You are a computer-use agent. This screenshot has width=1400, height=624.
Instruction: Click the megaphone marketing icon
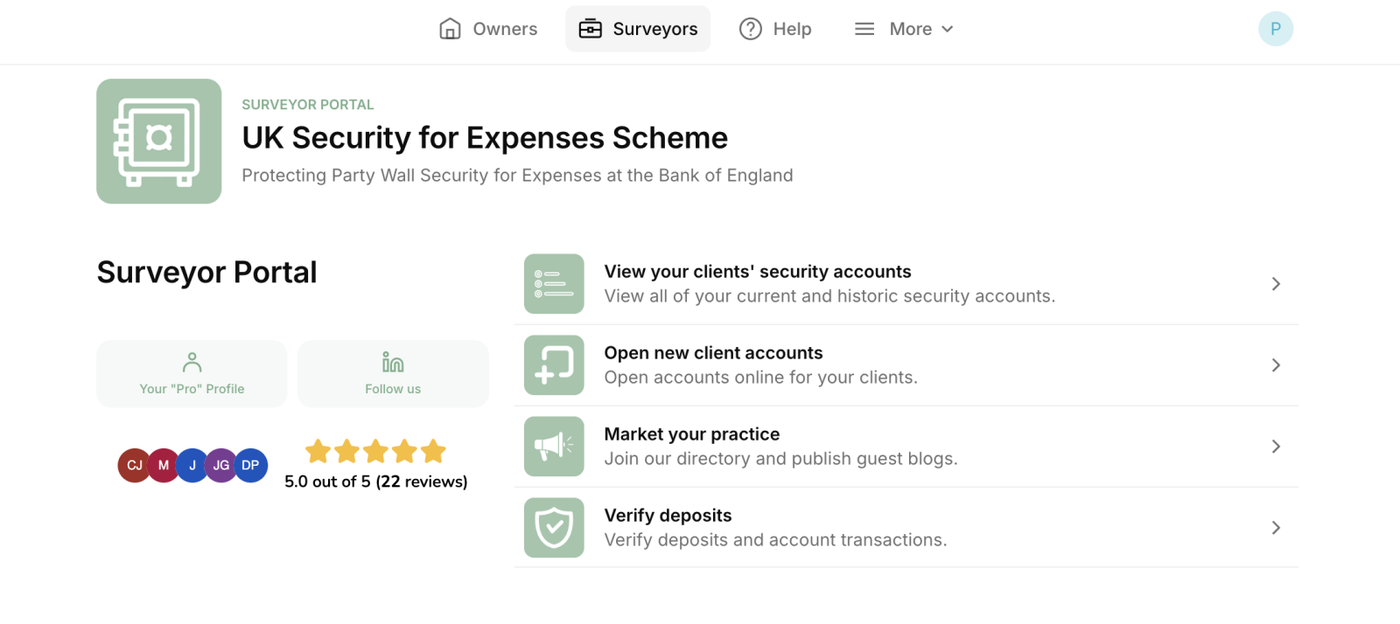554,446
